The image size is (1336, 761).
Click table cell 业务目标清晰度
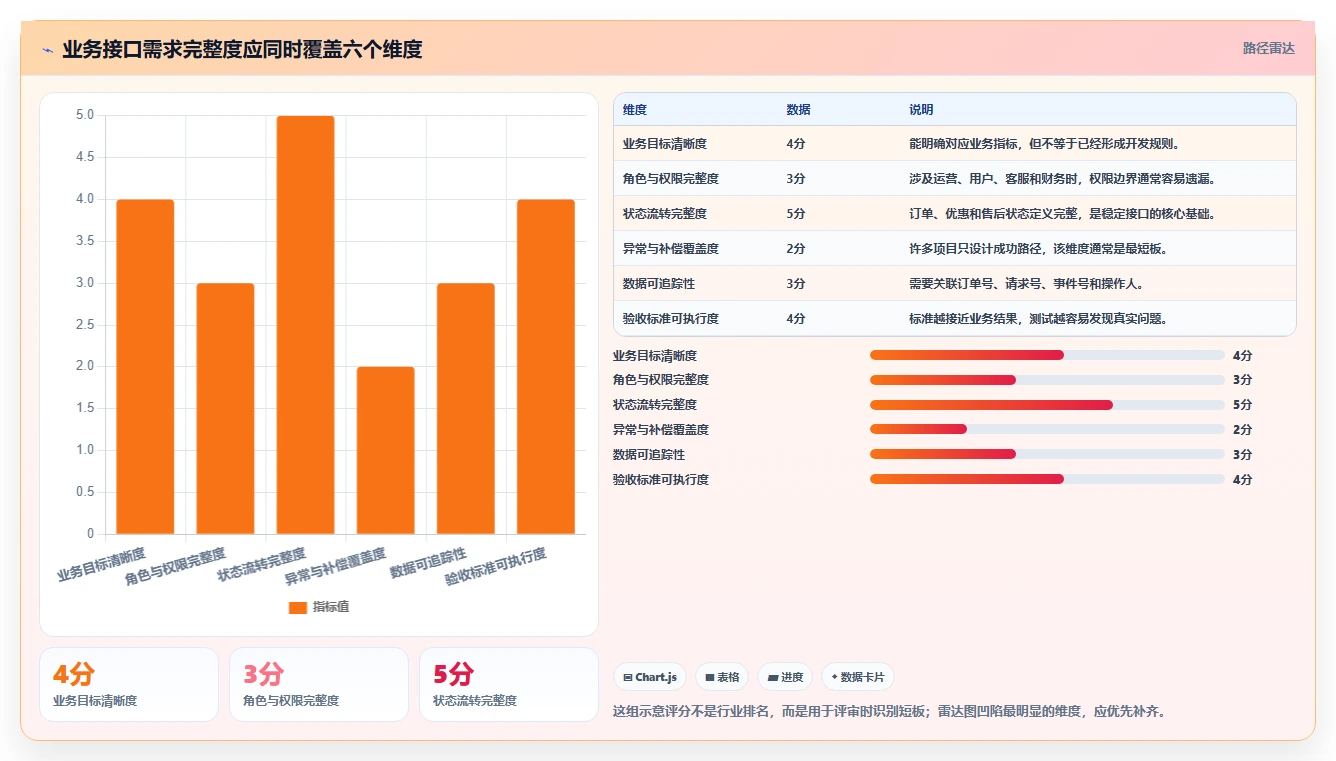point(664,144)
